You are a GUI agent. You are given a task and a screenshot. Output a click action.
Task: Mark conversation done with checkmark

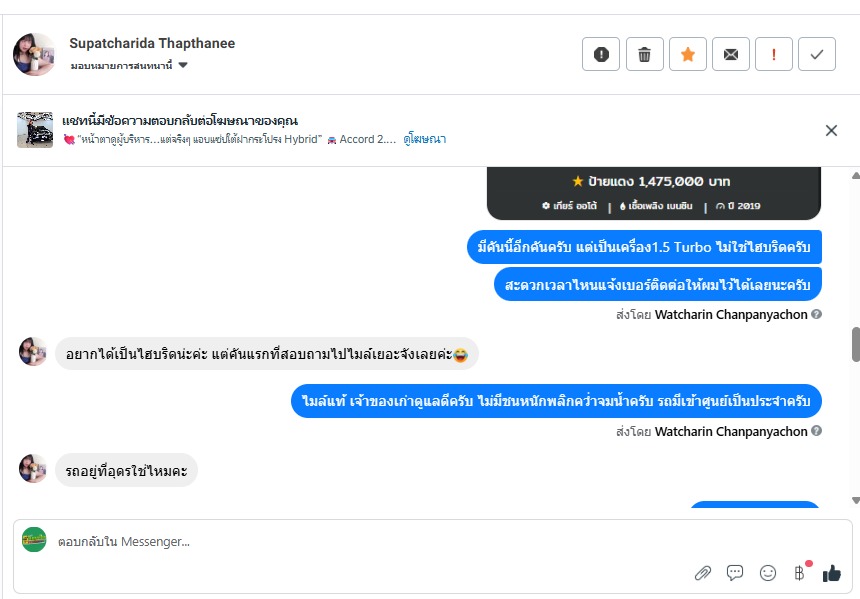click(x=817, y=54)
